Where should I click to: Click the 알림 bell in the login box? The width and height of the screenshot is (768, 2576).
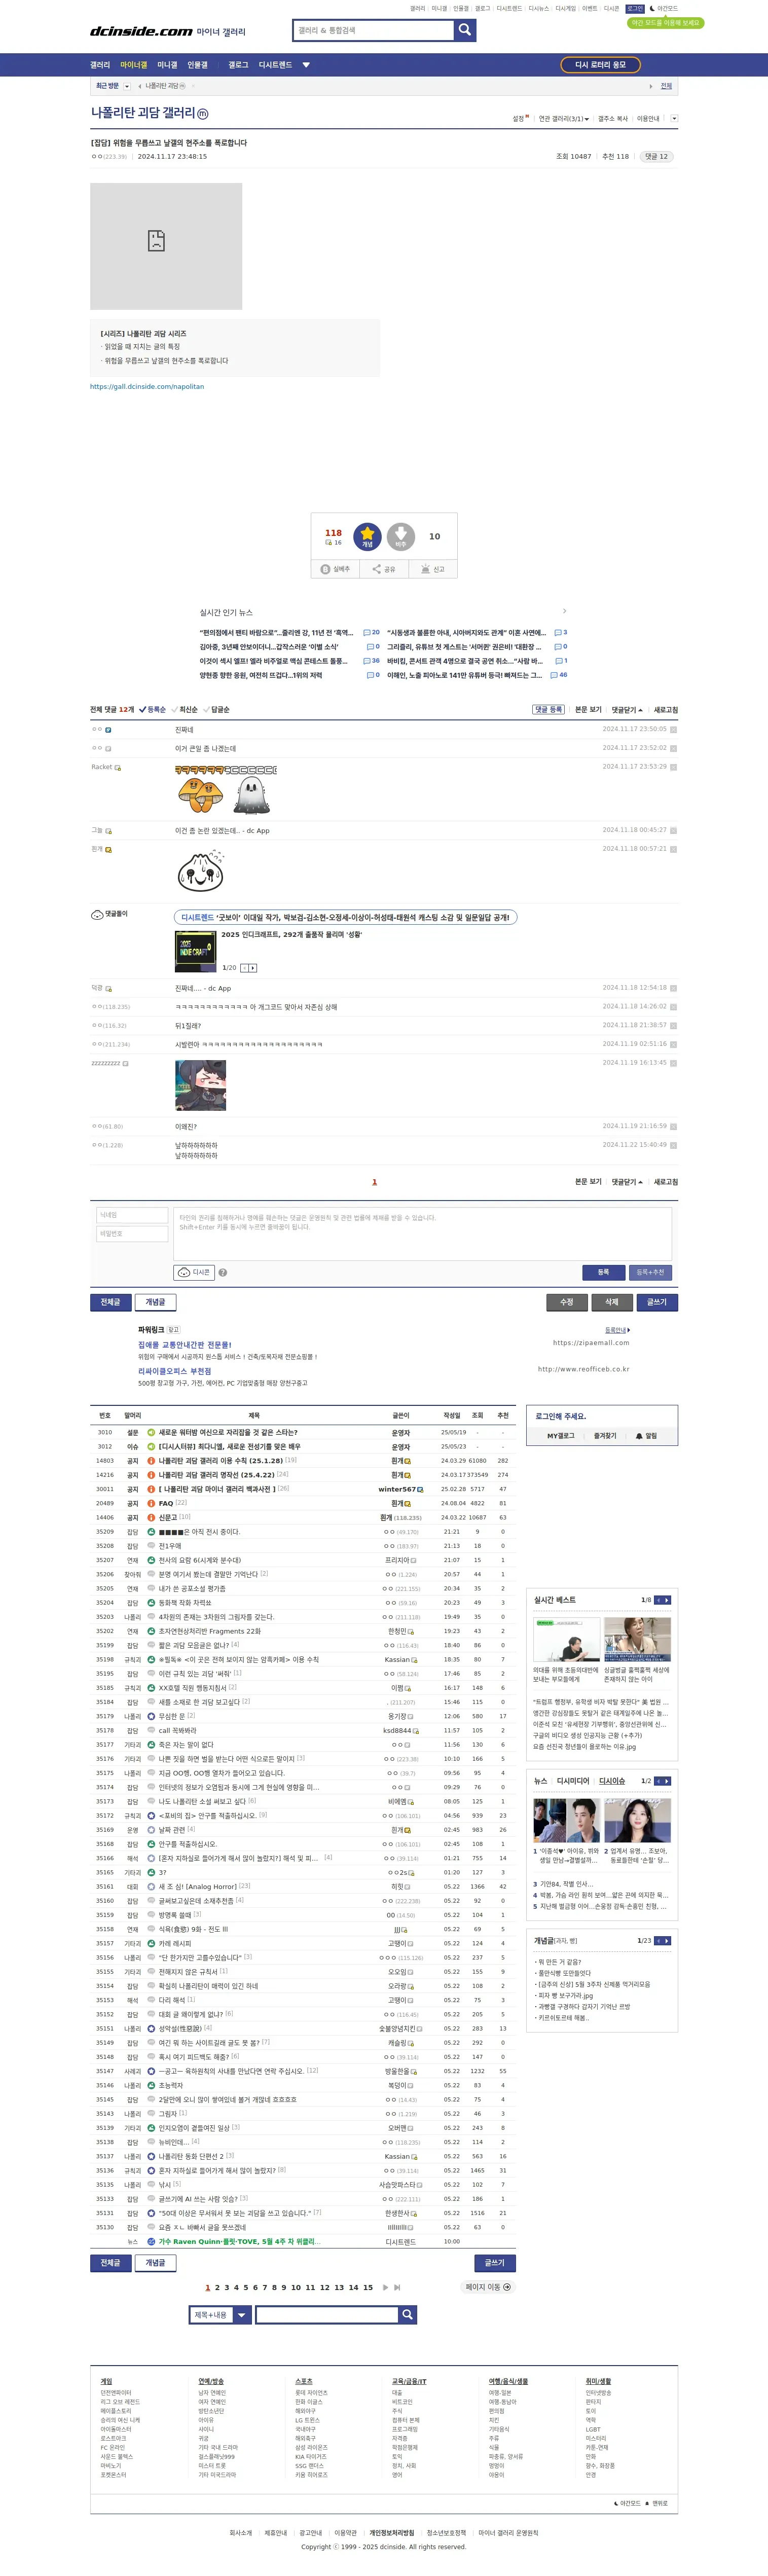646,1436
